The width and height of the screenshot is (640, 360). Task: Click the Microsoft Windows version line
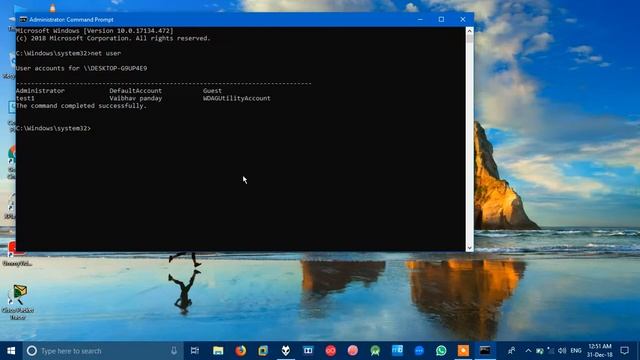click(x=95, y=31)
